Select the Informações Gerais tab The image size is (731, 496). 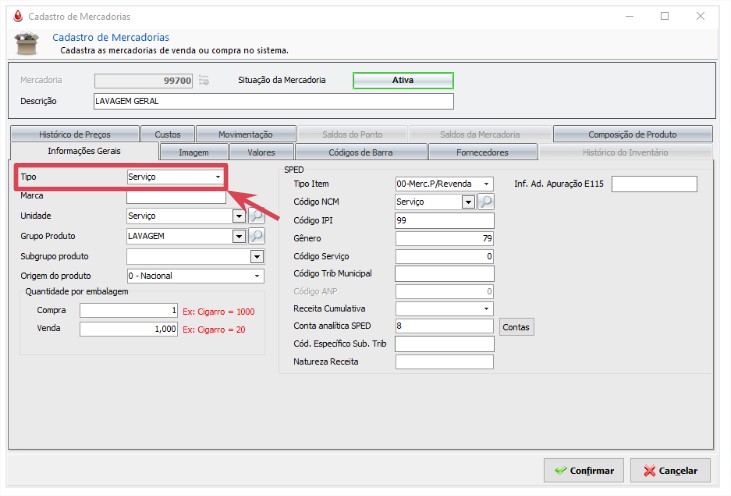pos(84,151)
